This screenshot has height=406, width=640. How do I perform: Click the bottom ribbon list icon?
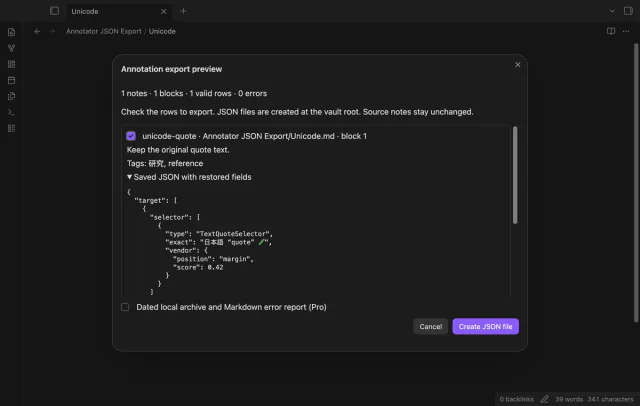[x=11, y=129]
